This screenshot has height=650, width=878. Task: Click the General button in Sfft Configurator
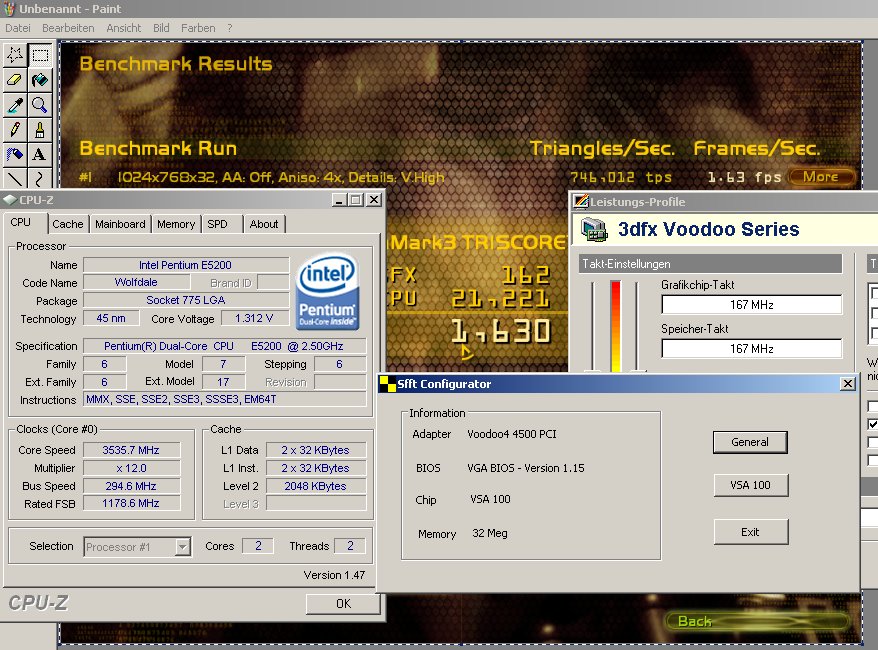point(750,442)
